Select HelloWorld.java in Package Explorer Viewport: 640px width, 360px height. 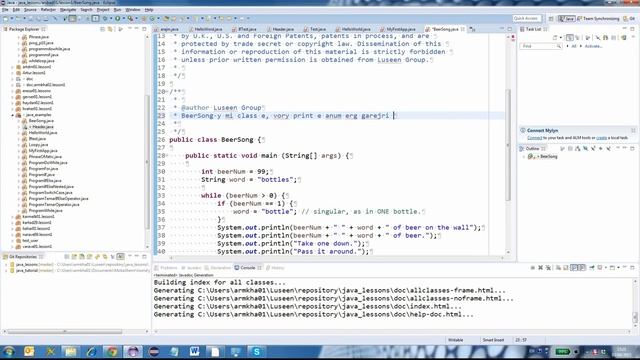click(x=42, y=133)
